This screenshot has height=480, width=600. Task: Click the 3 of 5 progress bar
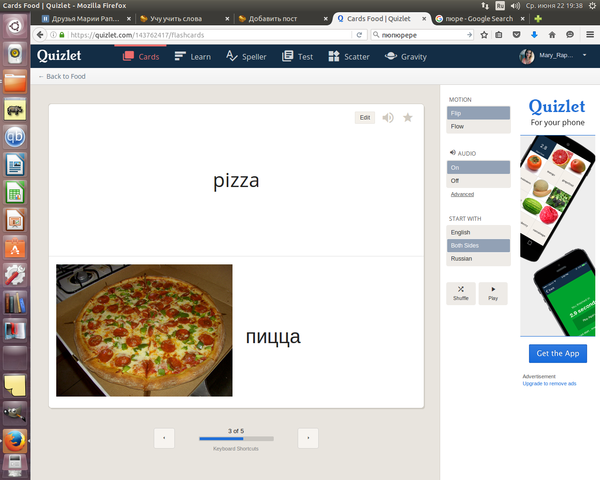coord(236,439)
